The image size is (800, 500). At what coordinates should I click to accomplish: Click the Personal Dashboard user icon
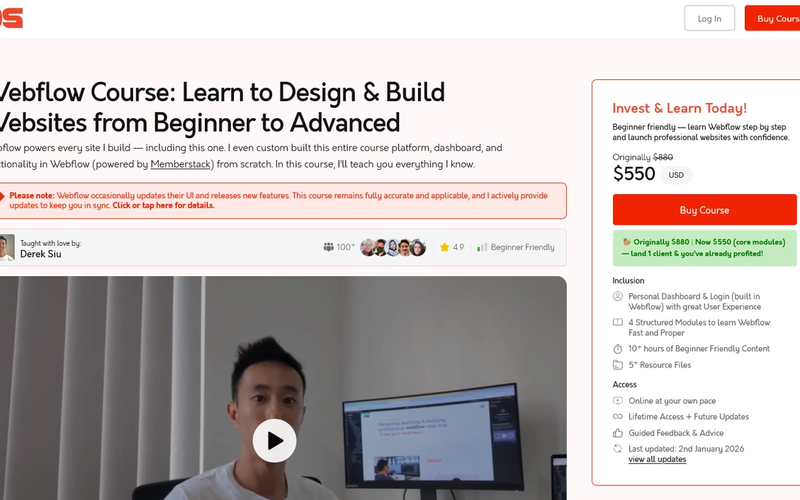coord(617,296)
